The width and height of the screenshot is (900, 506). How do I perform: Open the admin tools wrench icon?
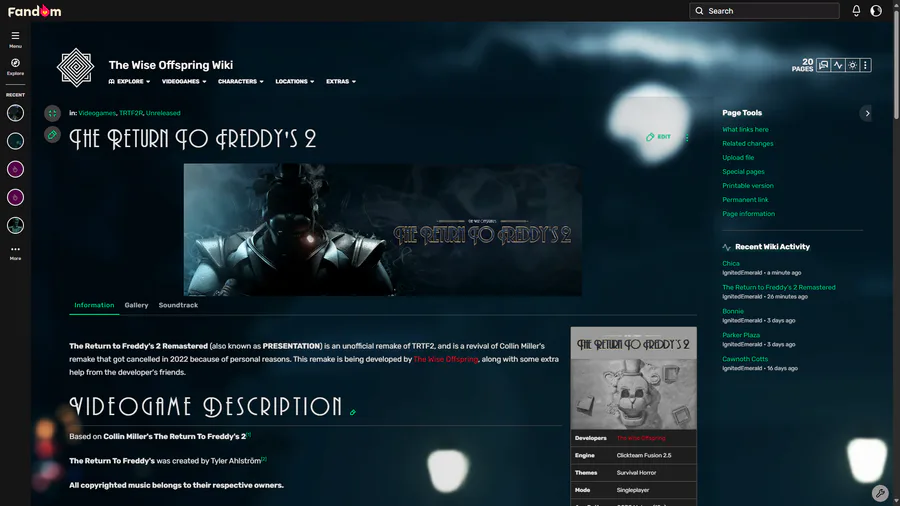click(x=880, y=493)
